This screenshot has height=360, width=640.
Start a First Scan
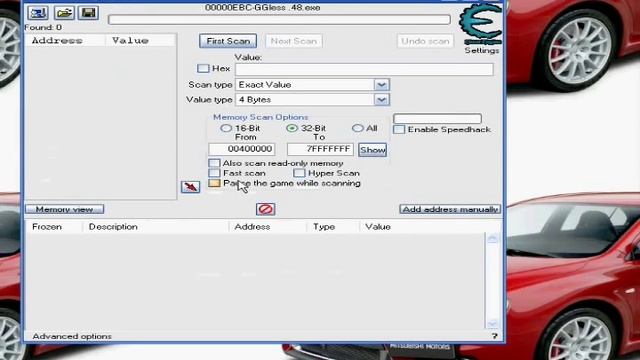coord(228,41)
